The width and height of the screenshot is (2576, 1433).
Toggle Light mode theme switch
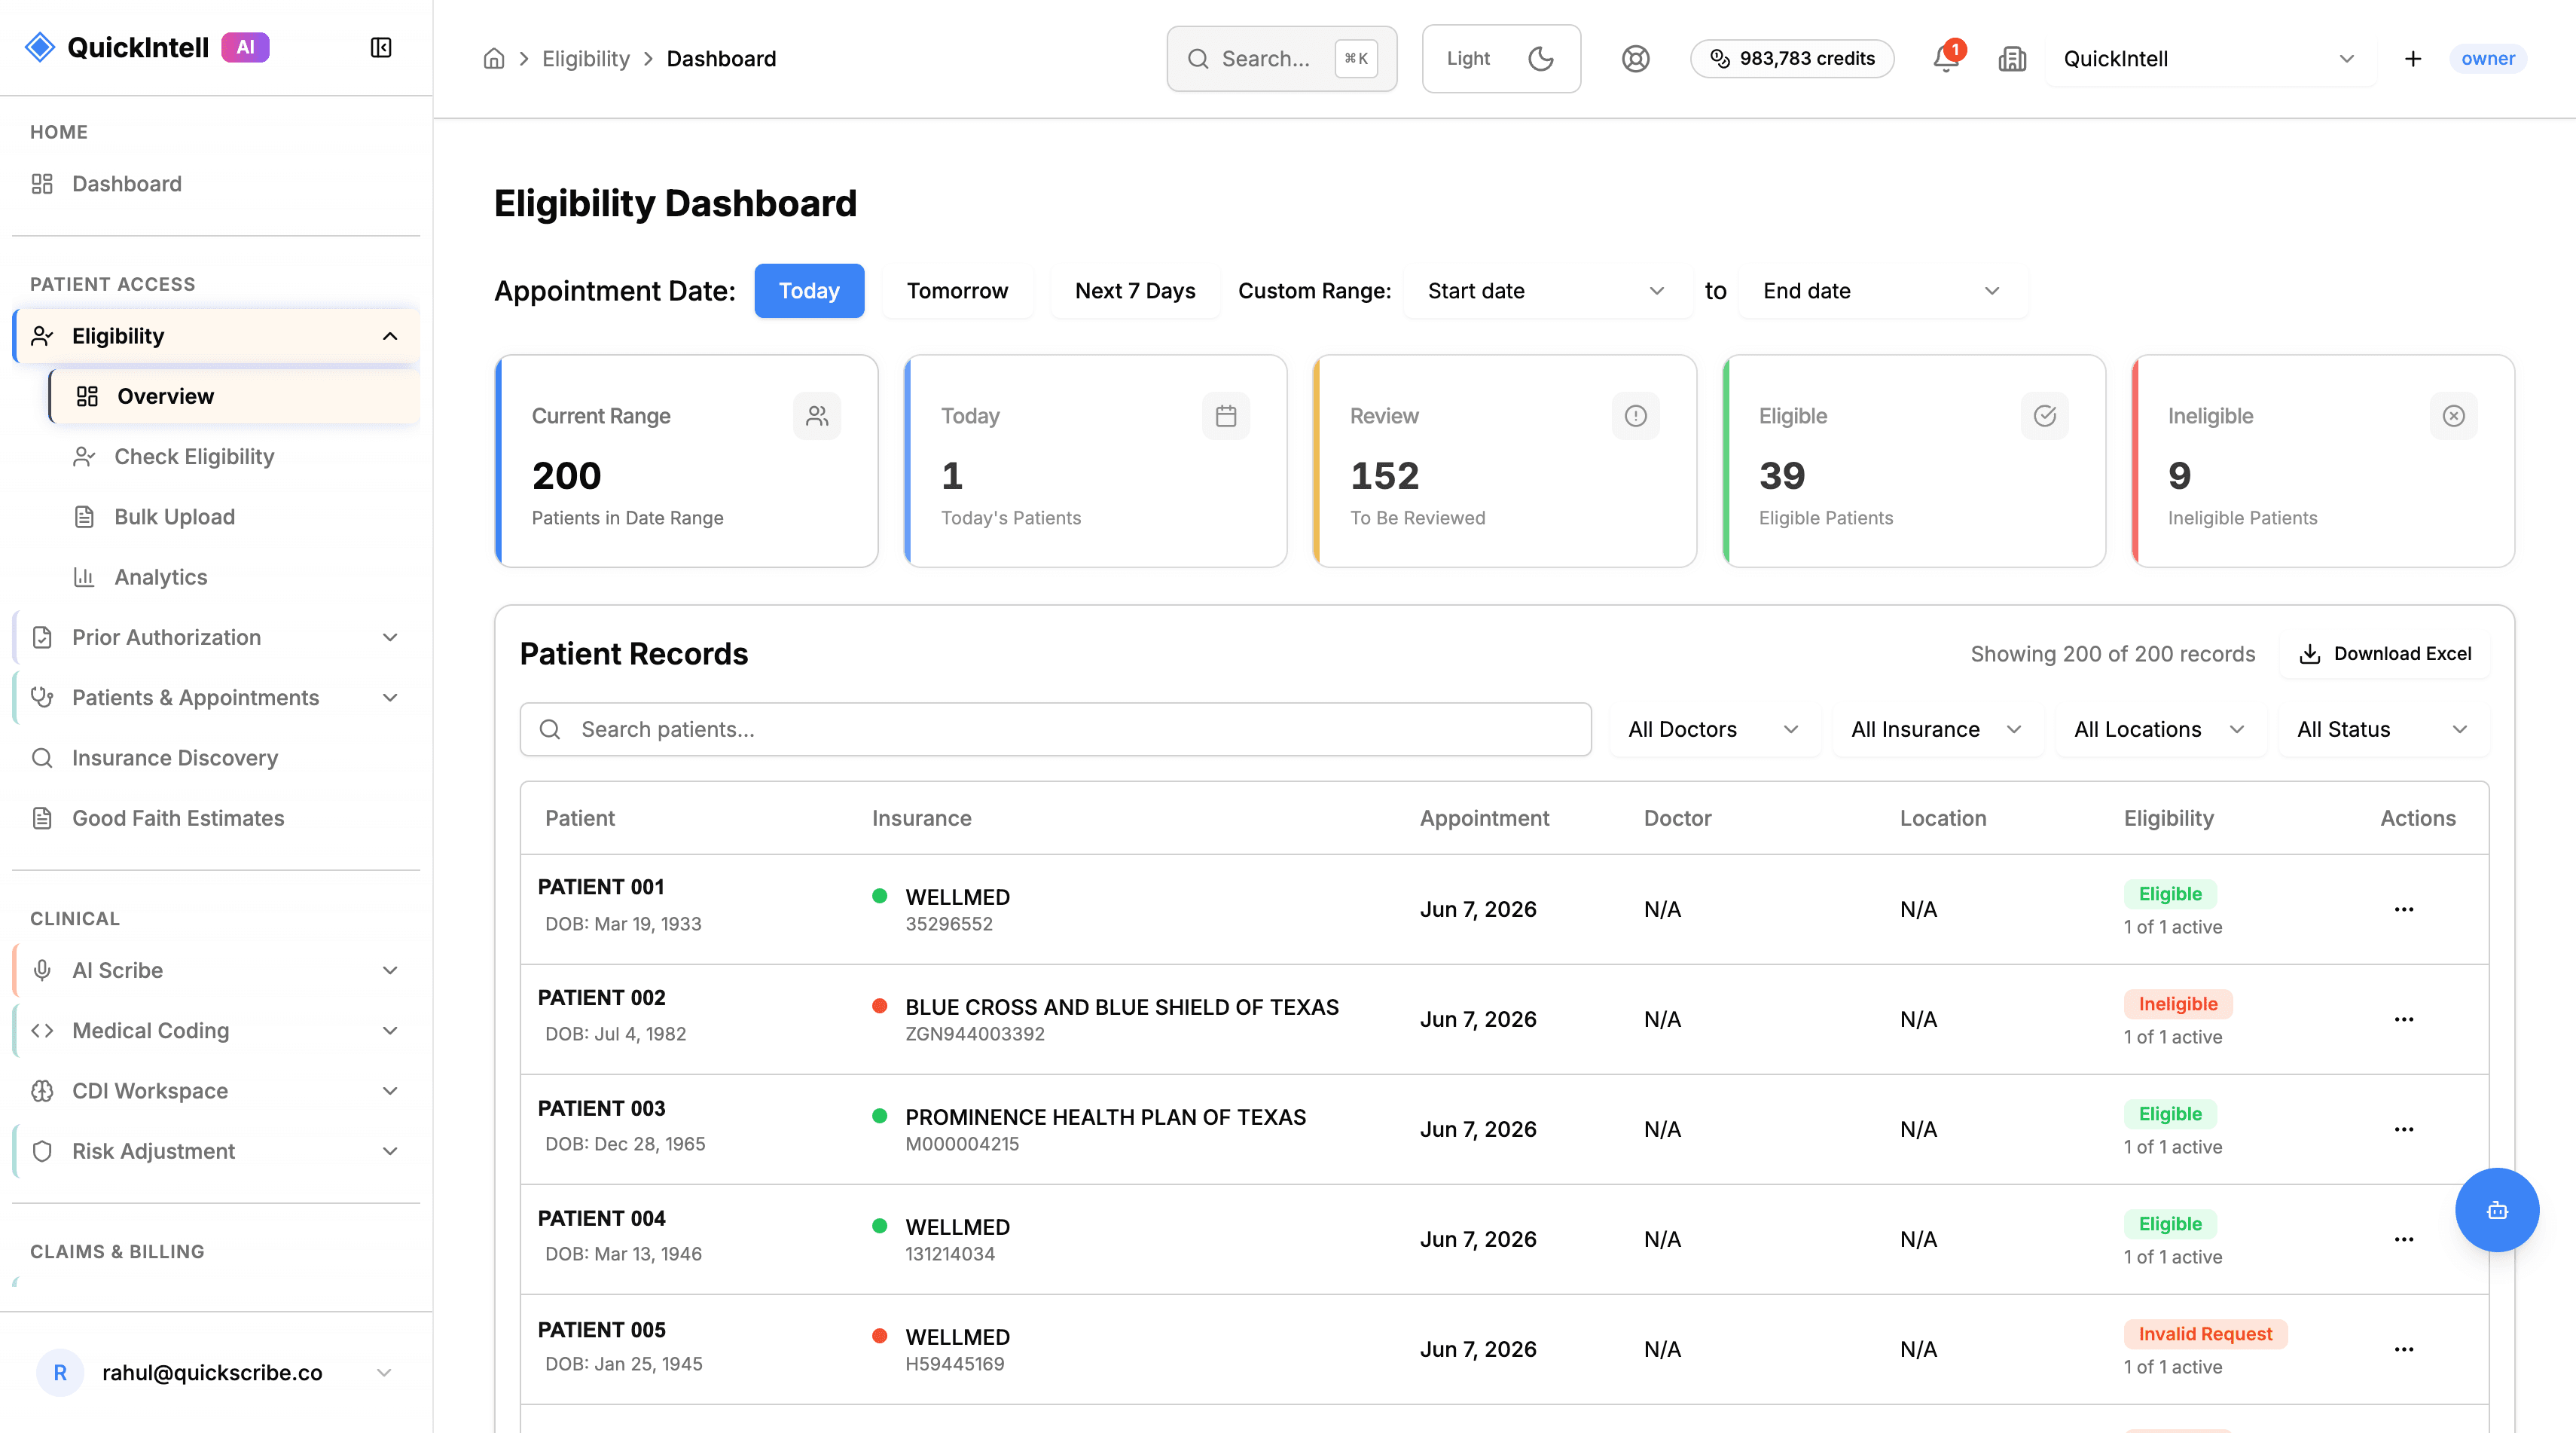(1501, 59)
